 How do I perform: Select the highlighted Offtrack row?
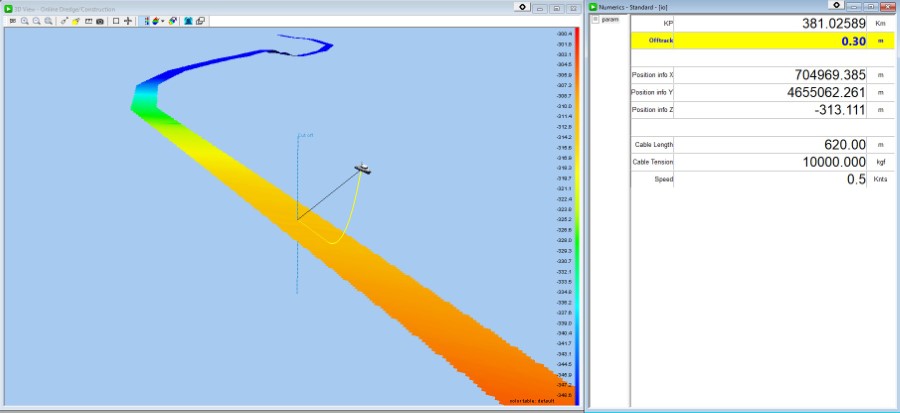tap(763, 41)
